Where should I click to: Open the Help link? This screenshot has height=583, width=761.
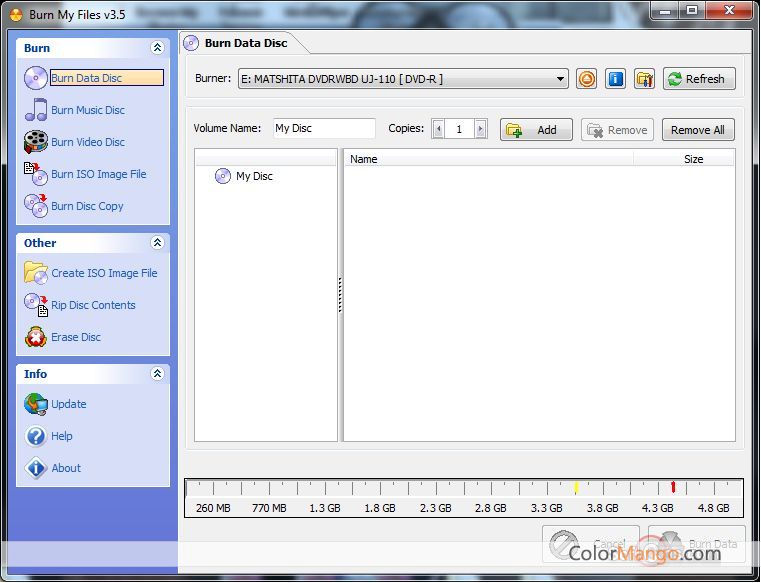click(x=62, y=436)
